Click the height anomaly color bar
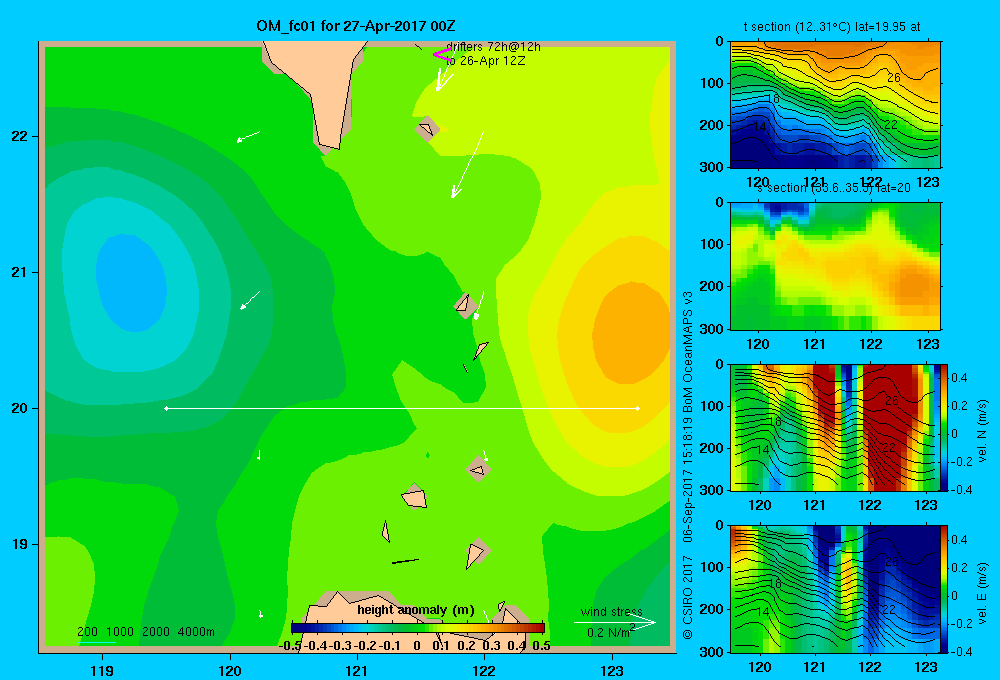 point(418,628)
